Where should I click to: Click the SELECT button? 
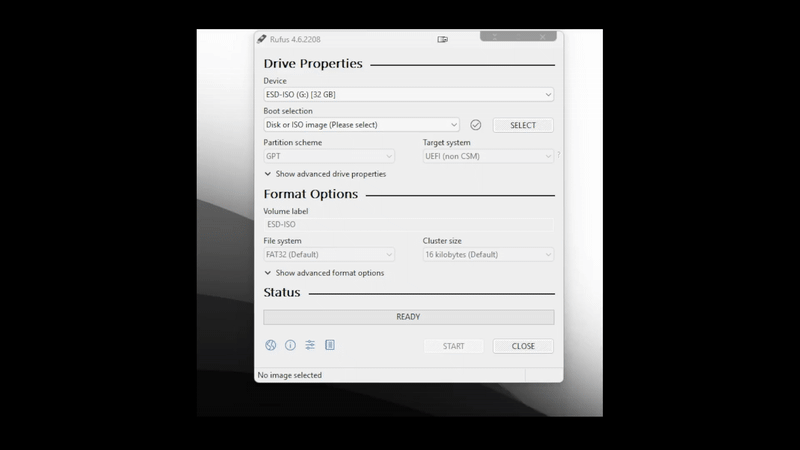point(523,125)
